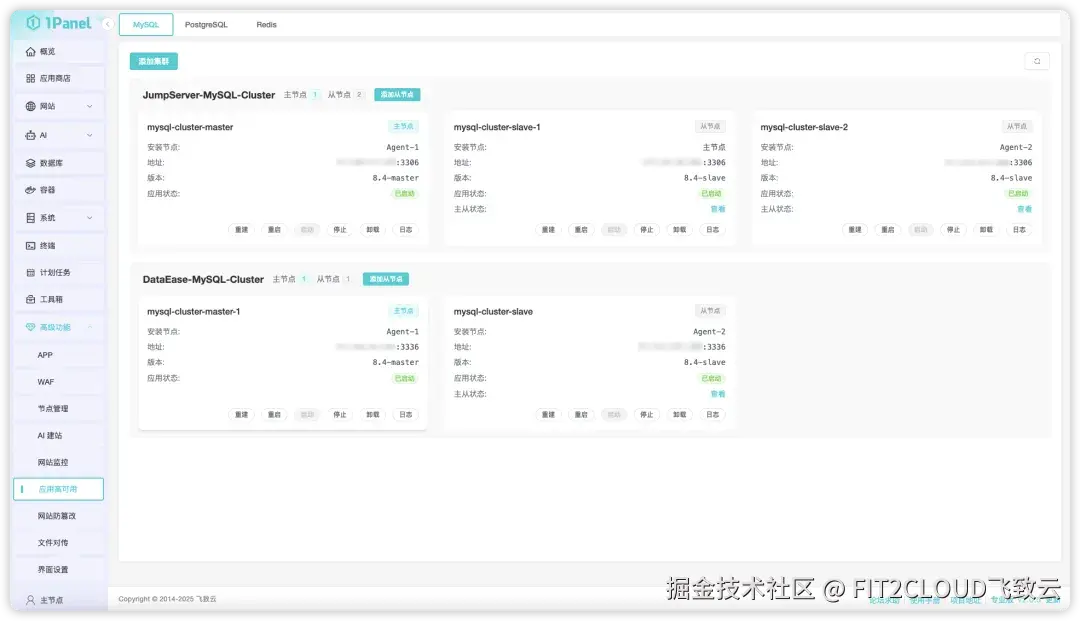Viewport: 1080px width, 621px height.
Task: View 主从状态 of mysql-cluster-slave-1 via 查看
Action: 718,209
